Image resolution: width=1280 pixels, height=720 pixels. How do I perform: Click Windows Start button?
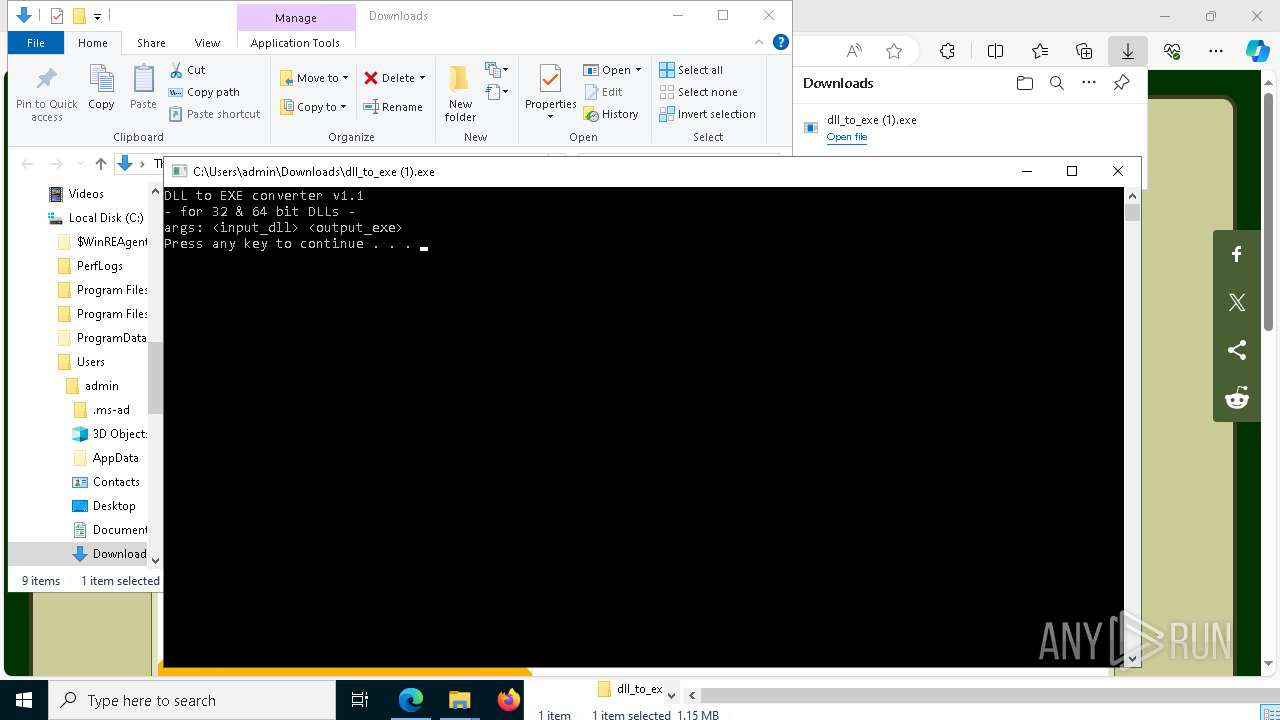(x=24, y=700)
